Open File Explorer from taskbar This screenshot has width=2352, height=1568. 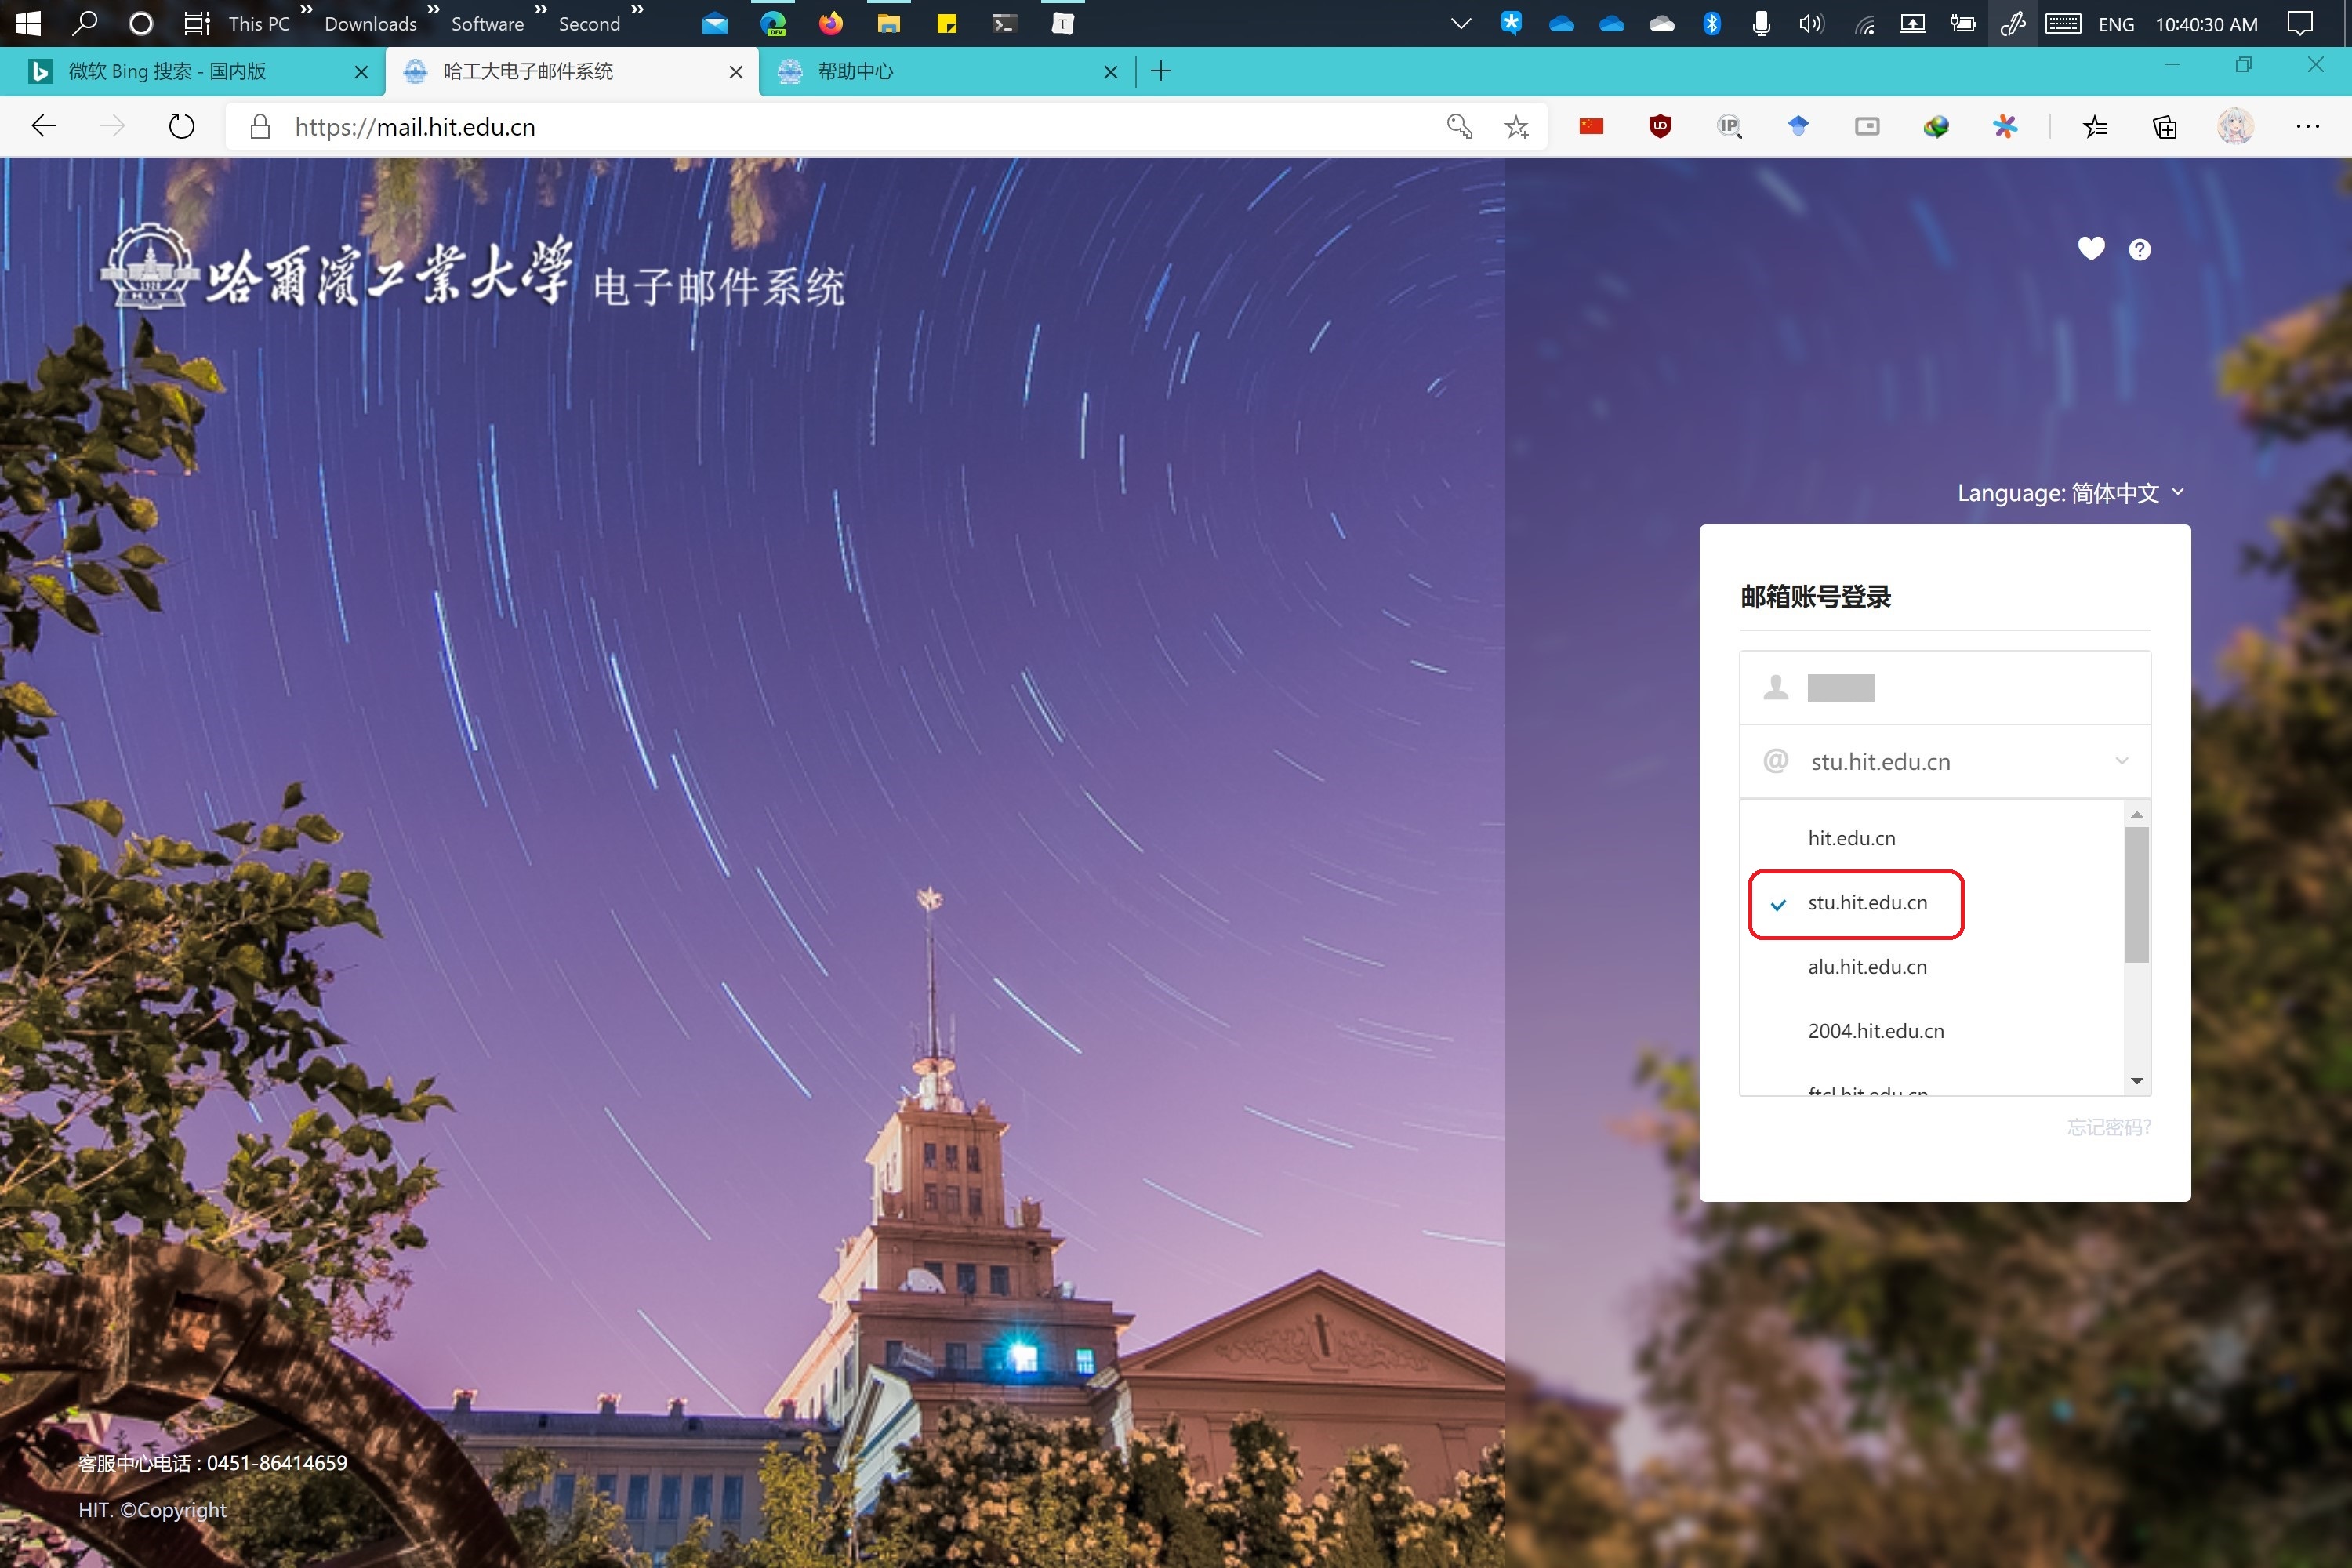point(888,24)
